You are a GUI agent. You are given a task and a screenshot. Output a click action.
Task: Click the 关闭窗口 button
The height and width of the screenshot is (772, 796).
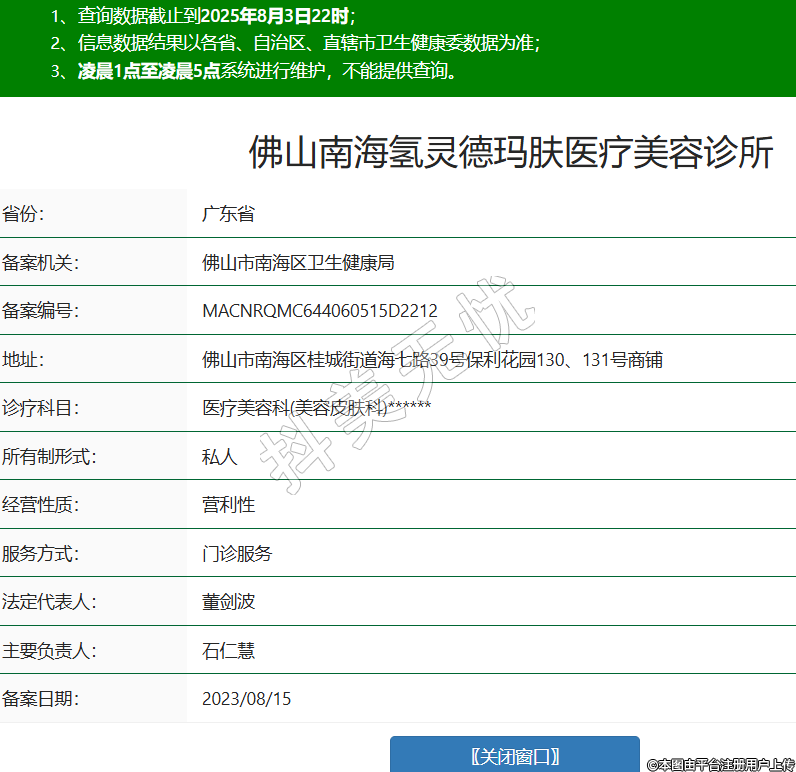(x=514, y=756)
